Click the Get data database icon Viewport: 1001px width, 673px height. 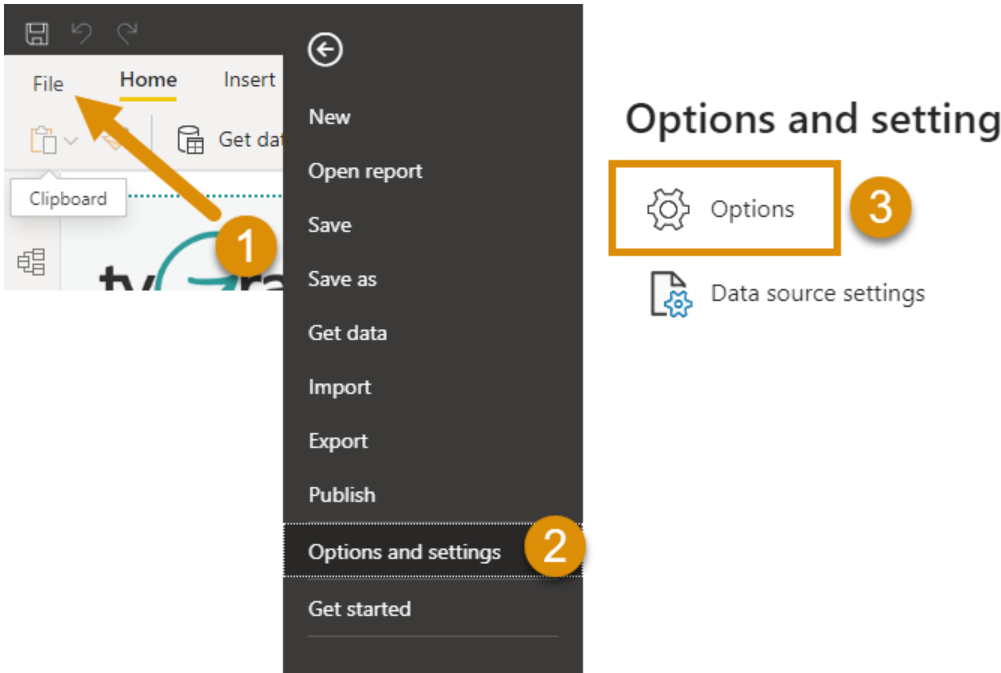(x=190, y=140)
